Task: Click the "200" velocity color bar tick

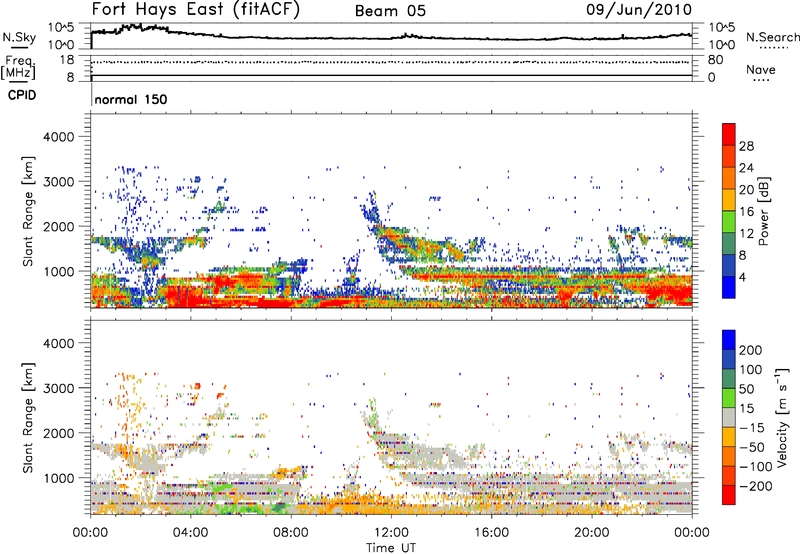Action: click(x=751, y=350)
